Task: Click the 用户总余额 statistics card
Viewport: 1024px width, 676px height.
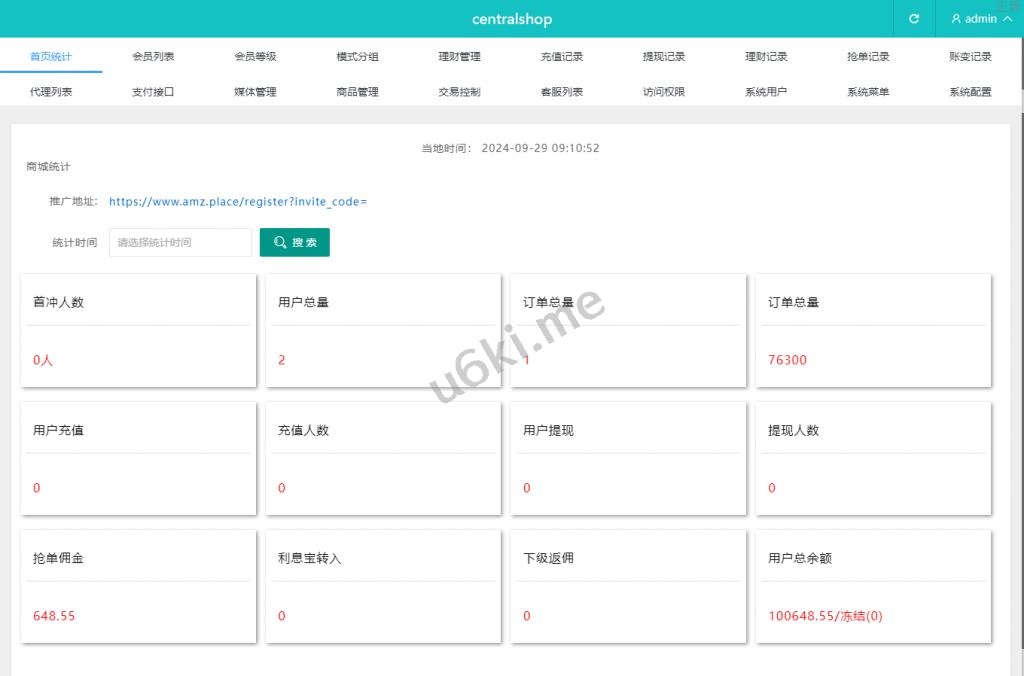Action: point(873,586)
